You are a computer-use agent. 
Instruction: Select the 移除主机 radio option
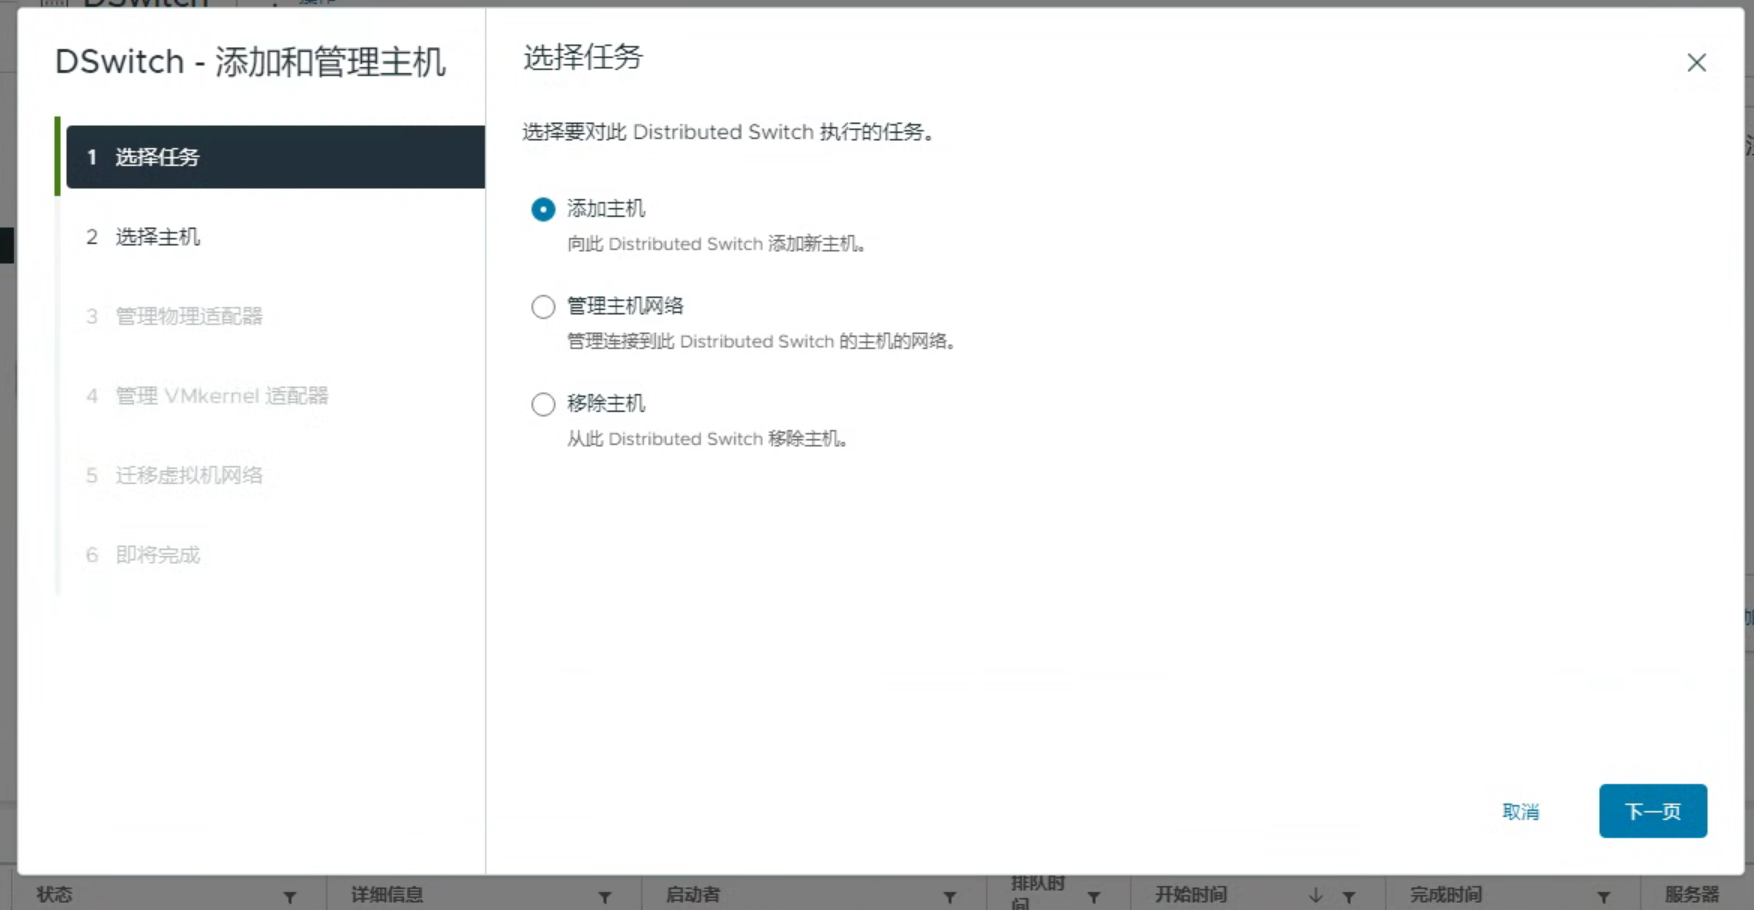coord(543,404)
